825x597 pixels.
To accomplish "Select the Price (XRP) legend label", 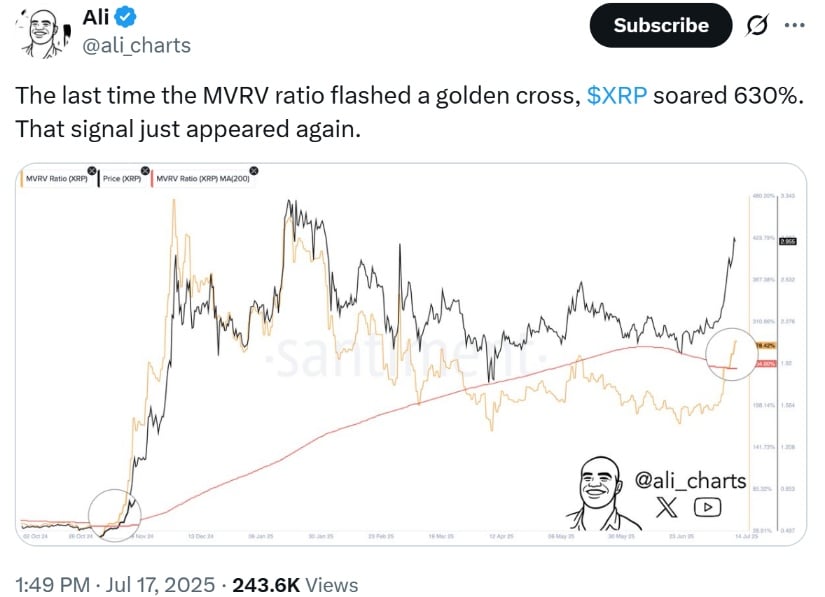I will 122,179.
